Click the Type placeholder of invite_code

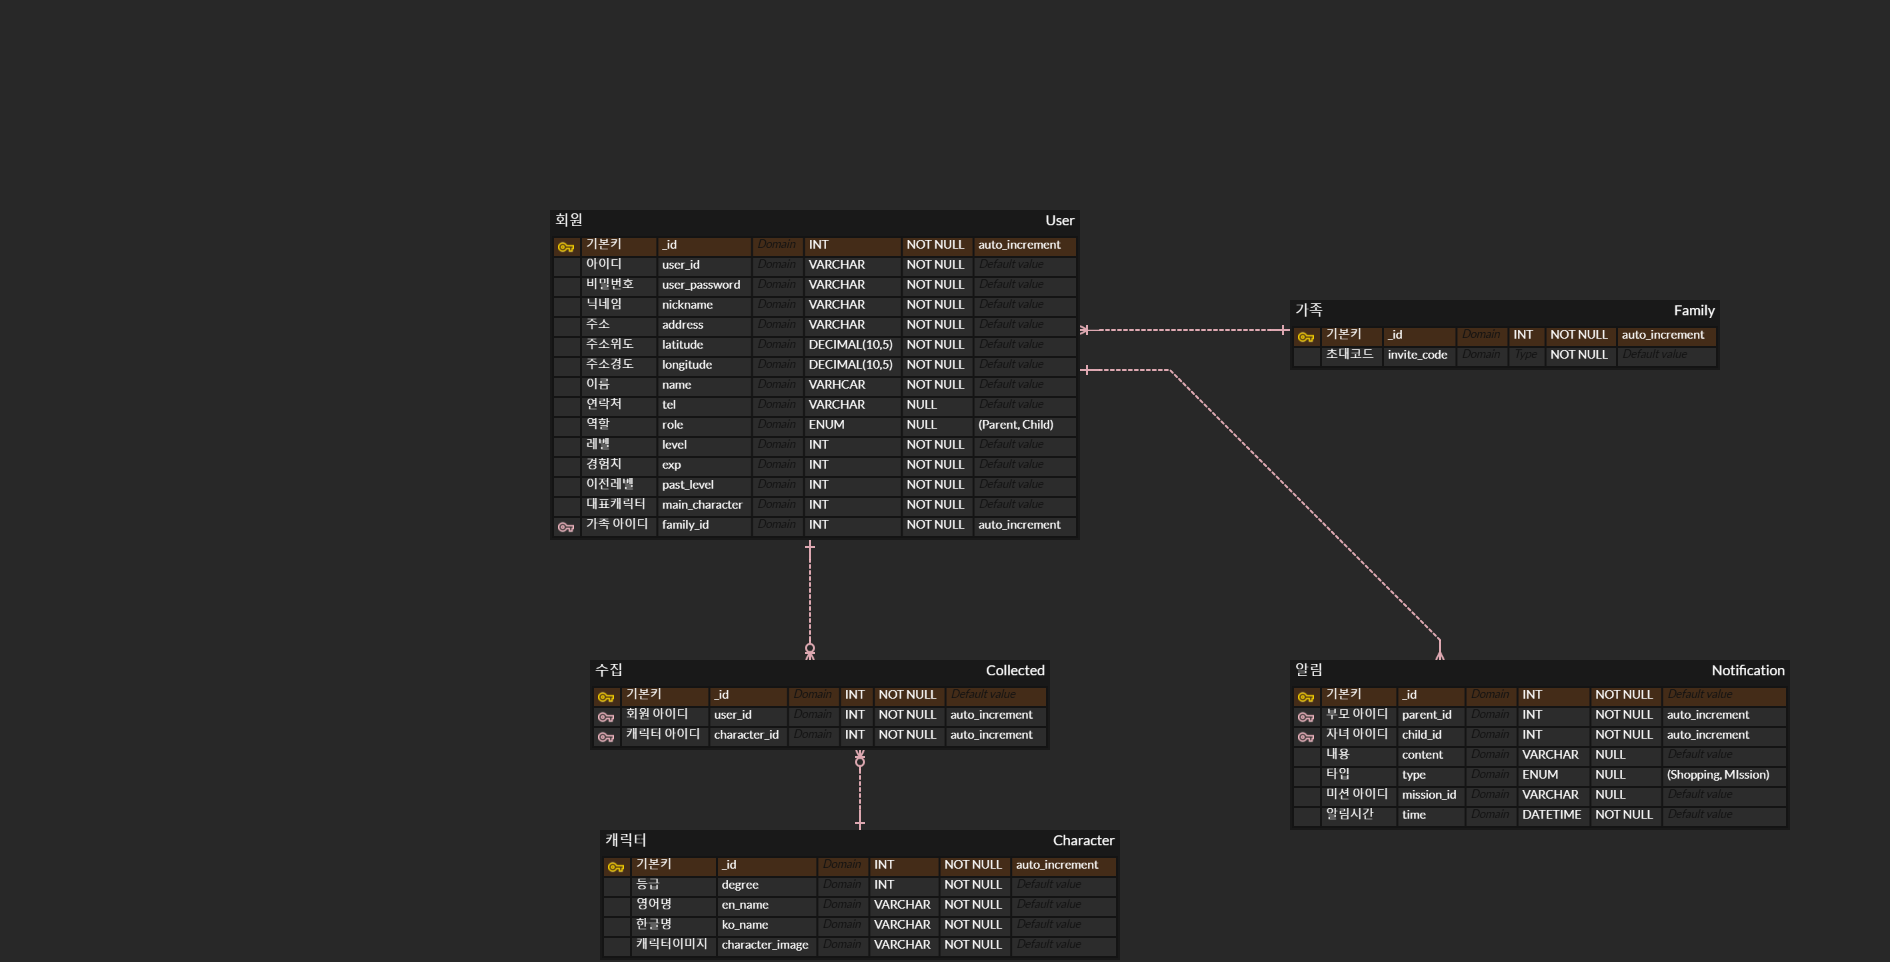pos(1525,355)
